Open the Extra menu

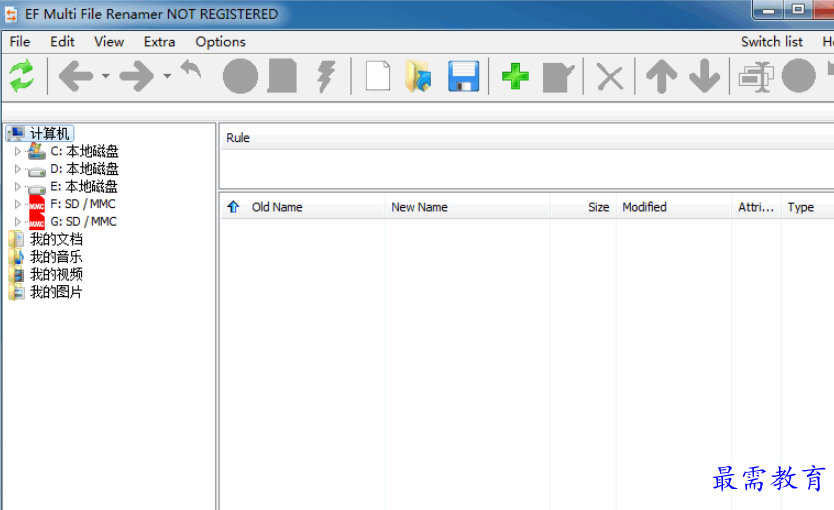(x=159, y=41)
